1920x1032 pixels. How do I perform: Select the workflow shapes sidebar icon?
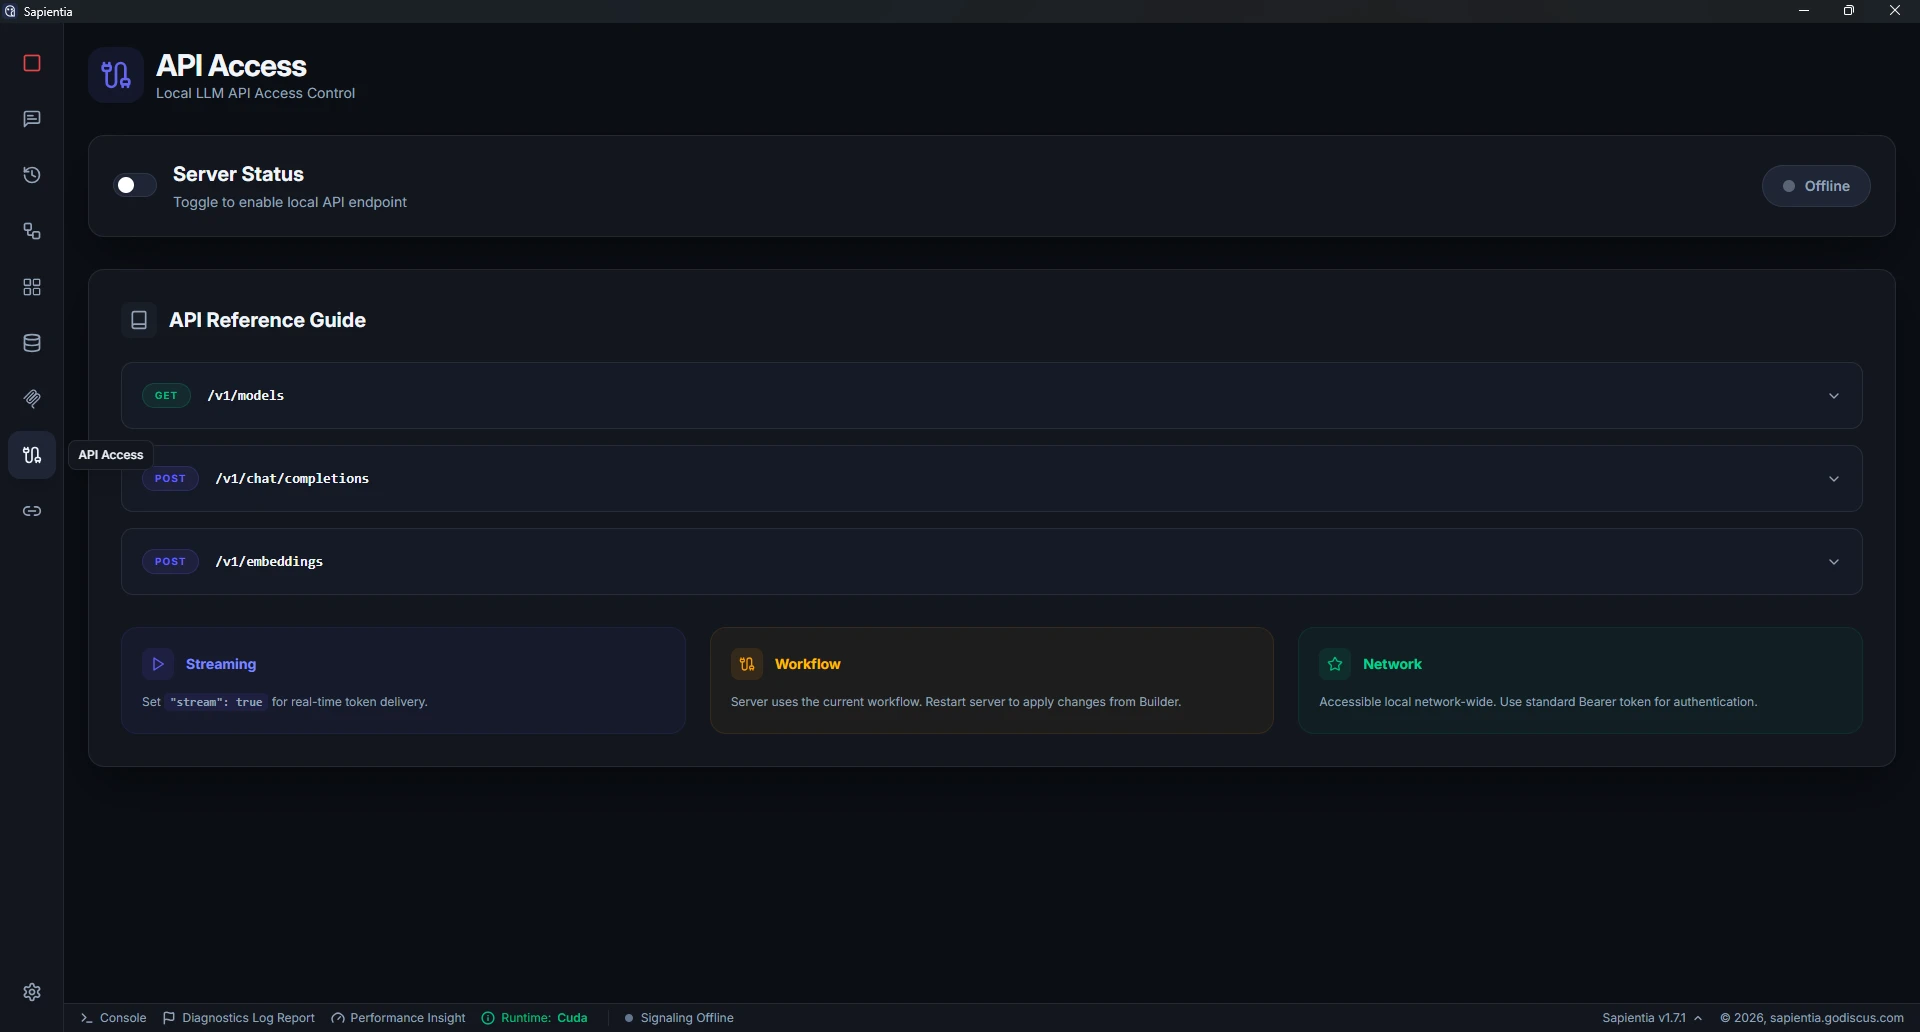[32, 231]
